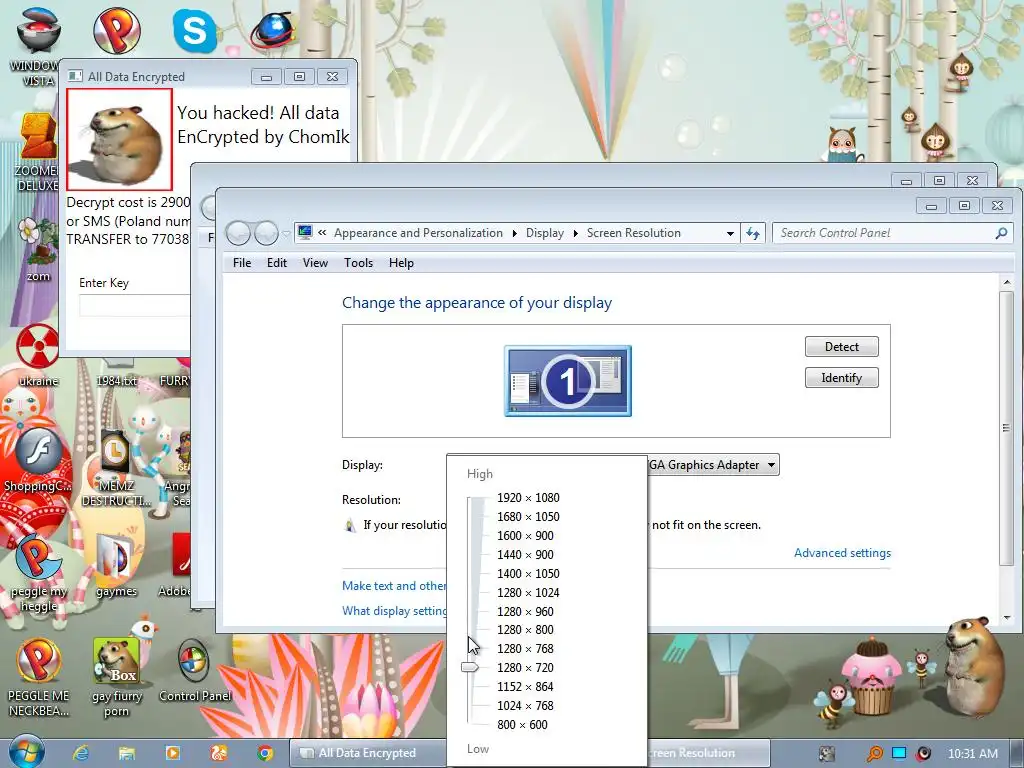Image resolution: width=1024 pixels, height=768 pixels.
Task: Expand the Display adapter dropdown
Action: pos(771,465)
